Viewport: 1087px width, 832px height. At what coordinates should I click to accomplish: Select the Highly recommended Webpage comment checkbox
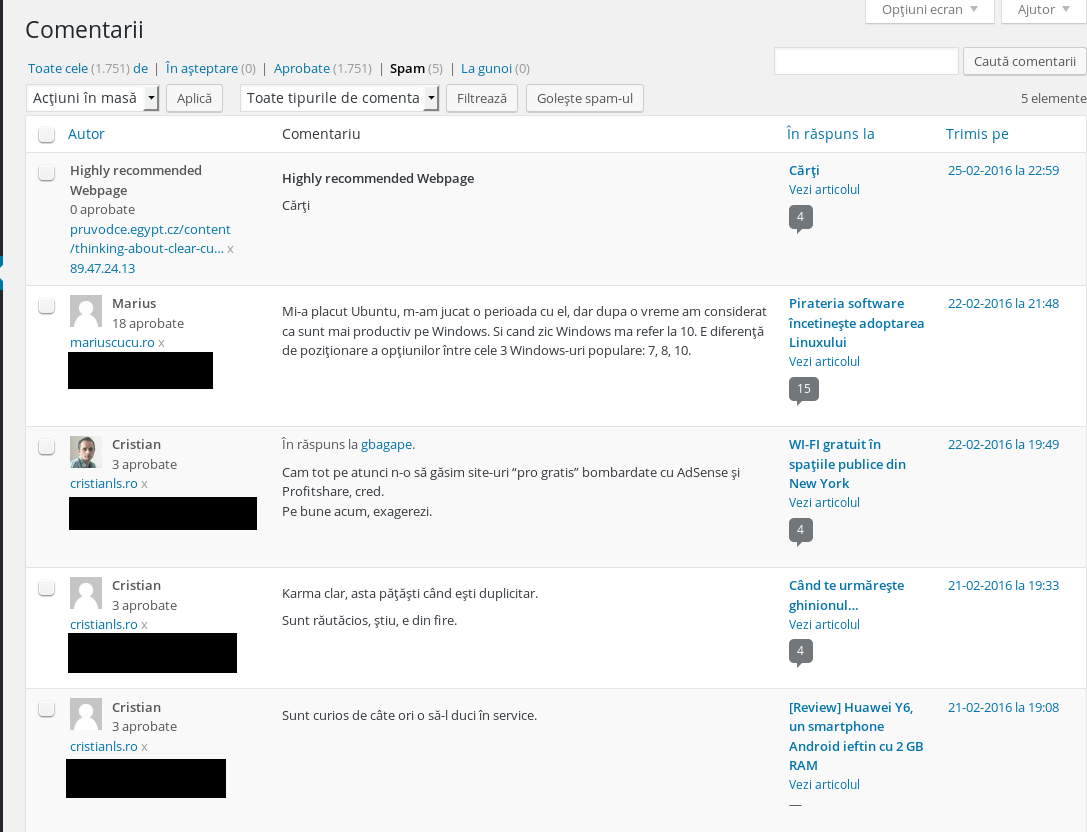[x=46, y=173]
